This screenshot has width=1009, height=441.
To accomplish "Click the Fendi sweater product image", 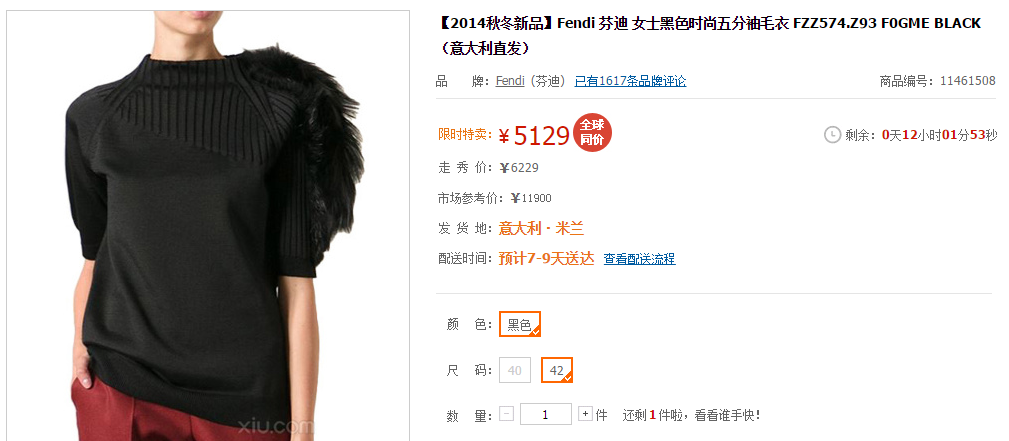I will point(208,225).
